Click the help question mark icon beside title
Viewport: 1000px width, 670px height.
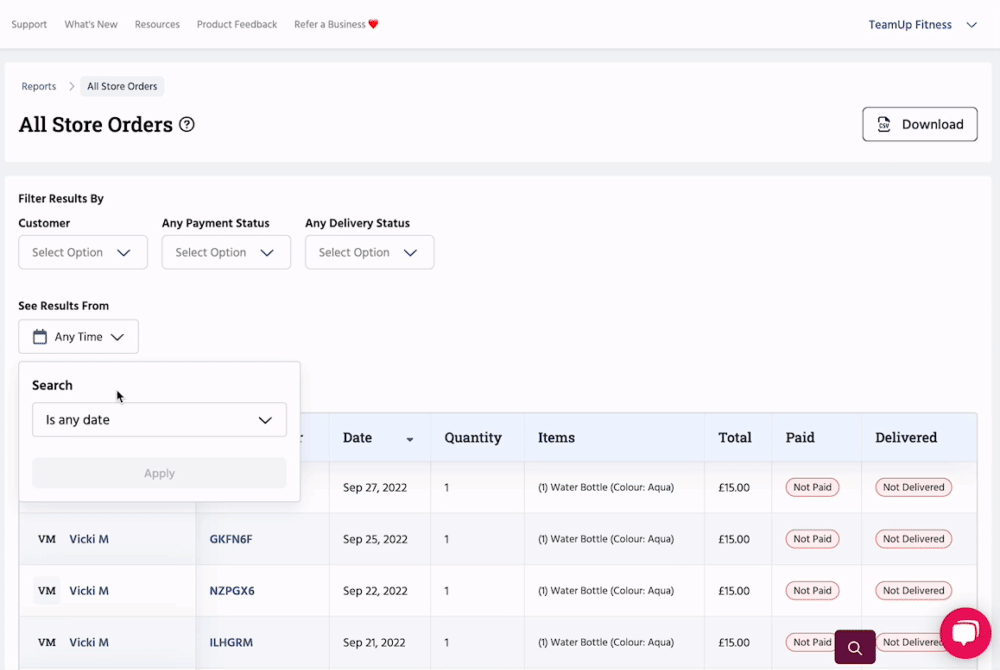point(187,125)
